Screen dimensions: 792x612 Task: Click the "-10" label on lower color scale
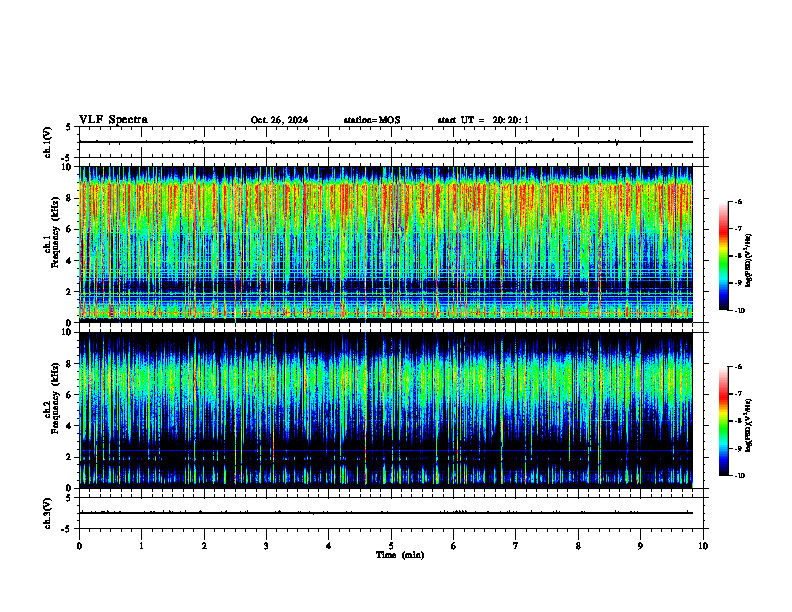(x=740, y=476)
